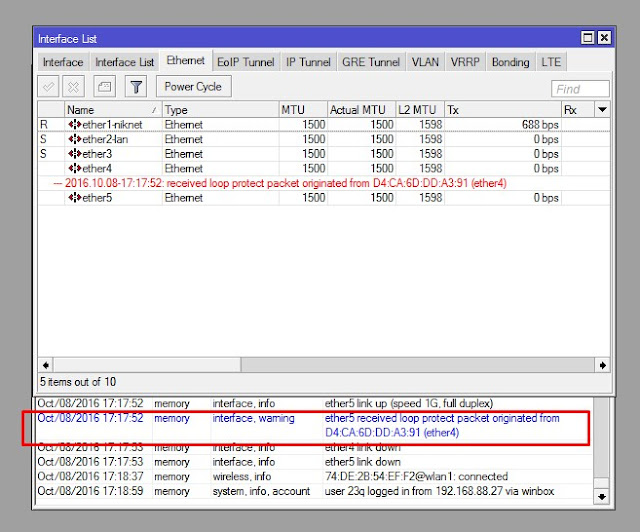Select the ether4 row in the table
Viewport: 640px width, 532px height.
click(x=324, y=169)
